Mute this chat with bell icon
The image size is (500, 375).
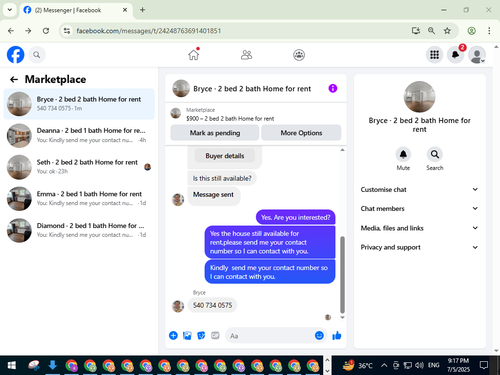(403, 154)
